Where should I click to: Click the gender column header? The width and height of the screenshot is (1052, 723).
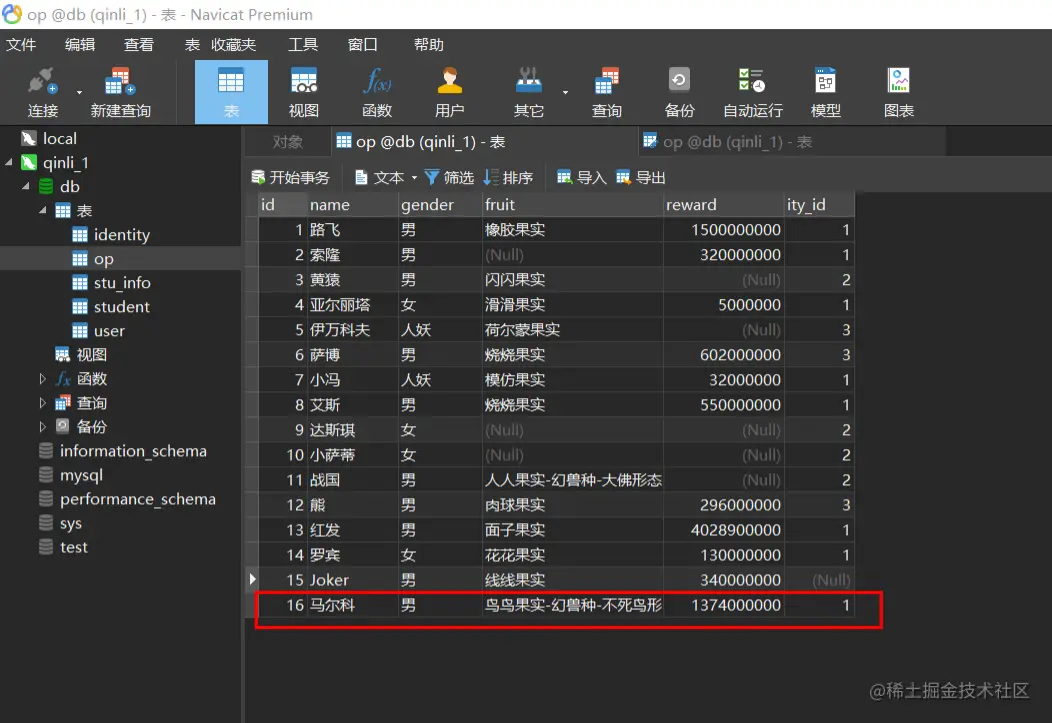tap(440, 205)
